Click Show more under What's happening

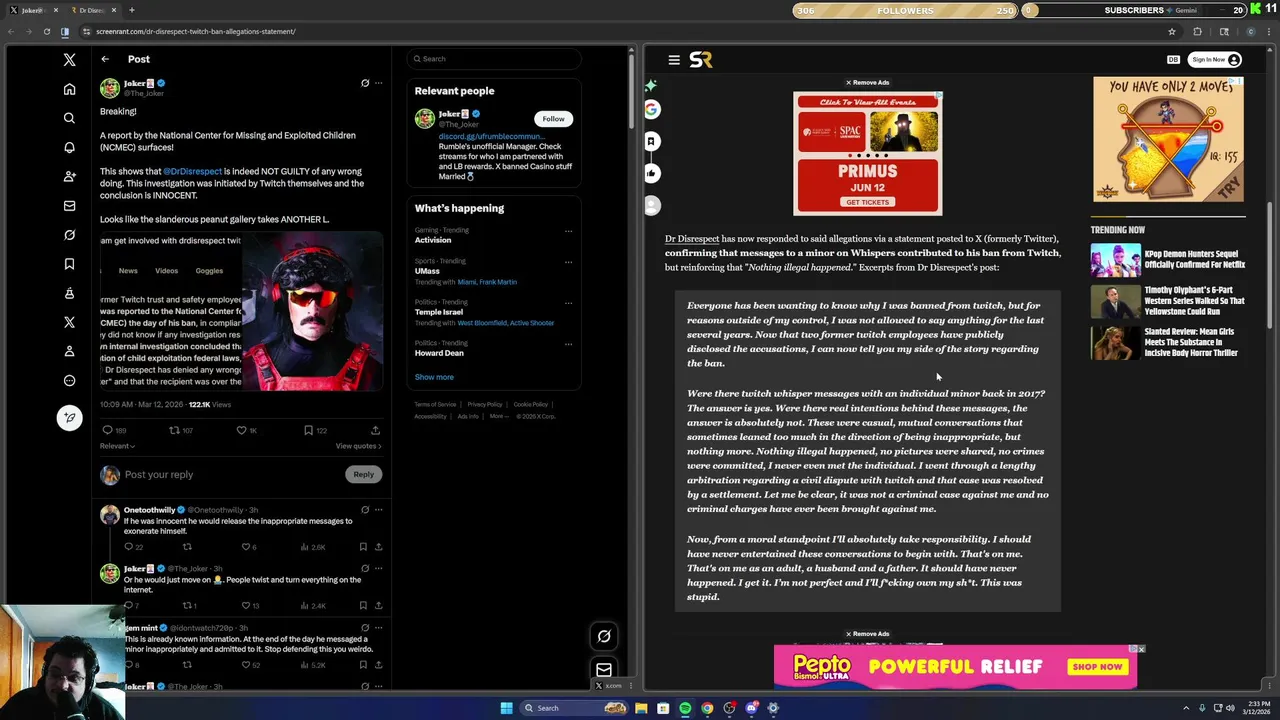tap(434, 377)
